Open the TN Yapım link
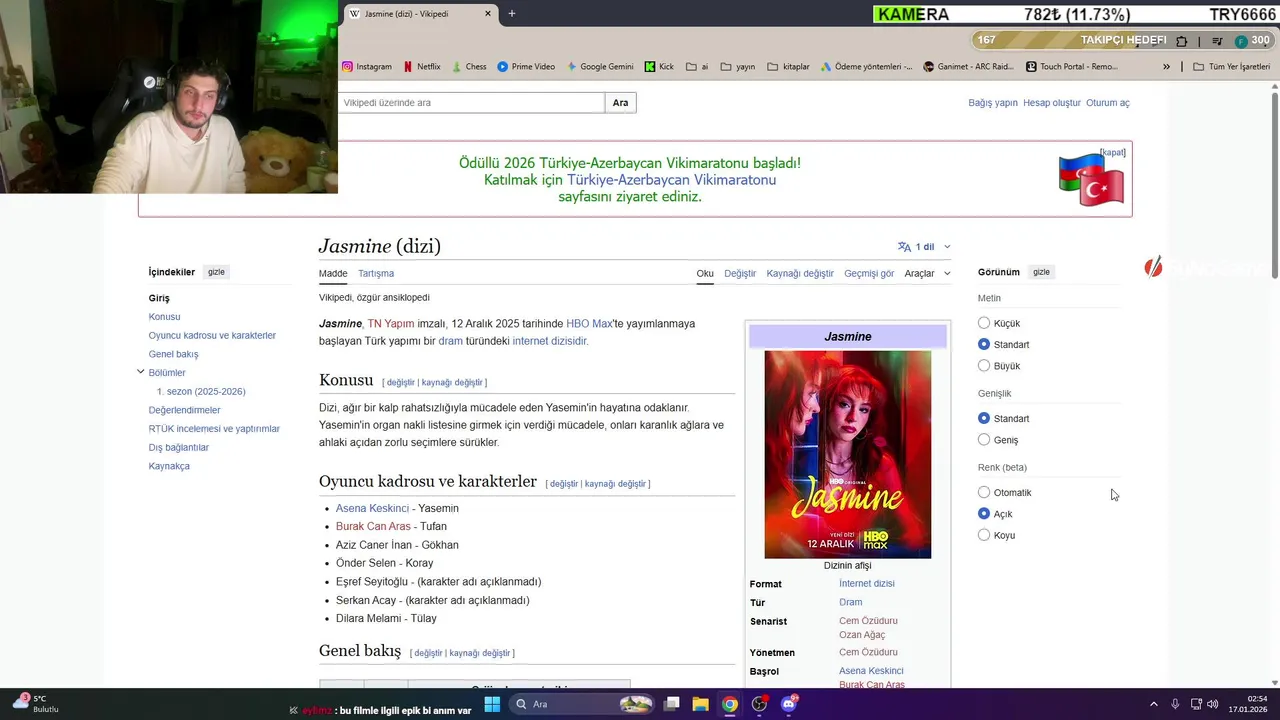Image resolution: width=1280 pixels, height=720 pixels. 391,324
